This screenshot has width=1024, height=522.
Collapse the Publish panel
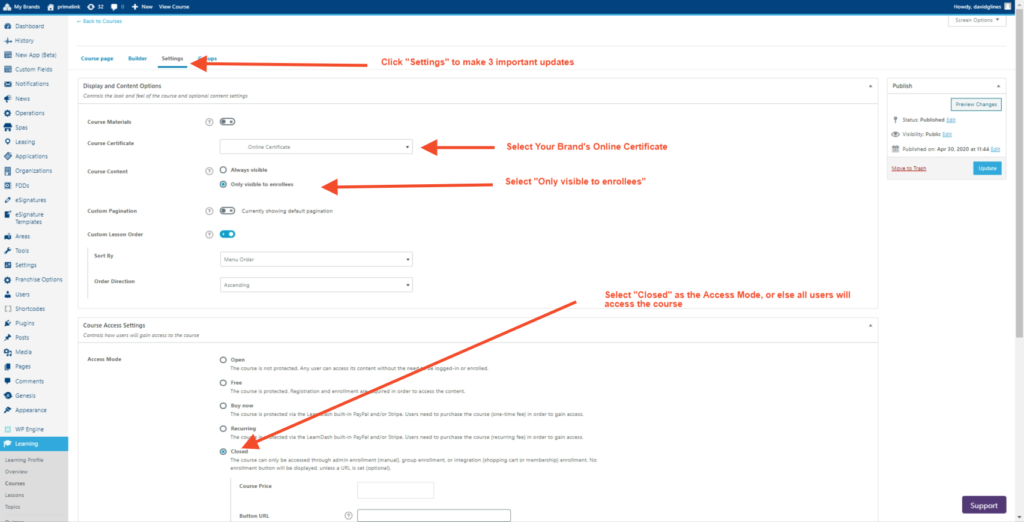tap(998, 86)
